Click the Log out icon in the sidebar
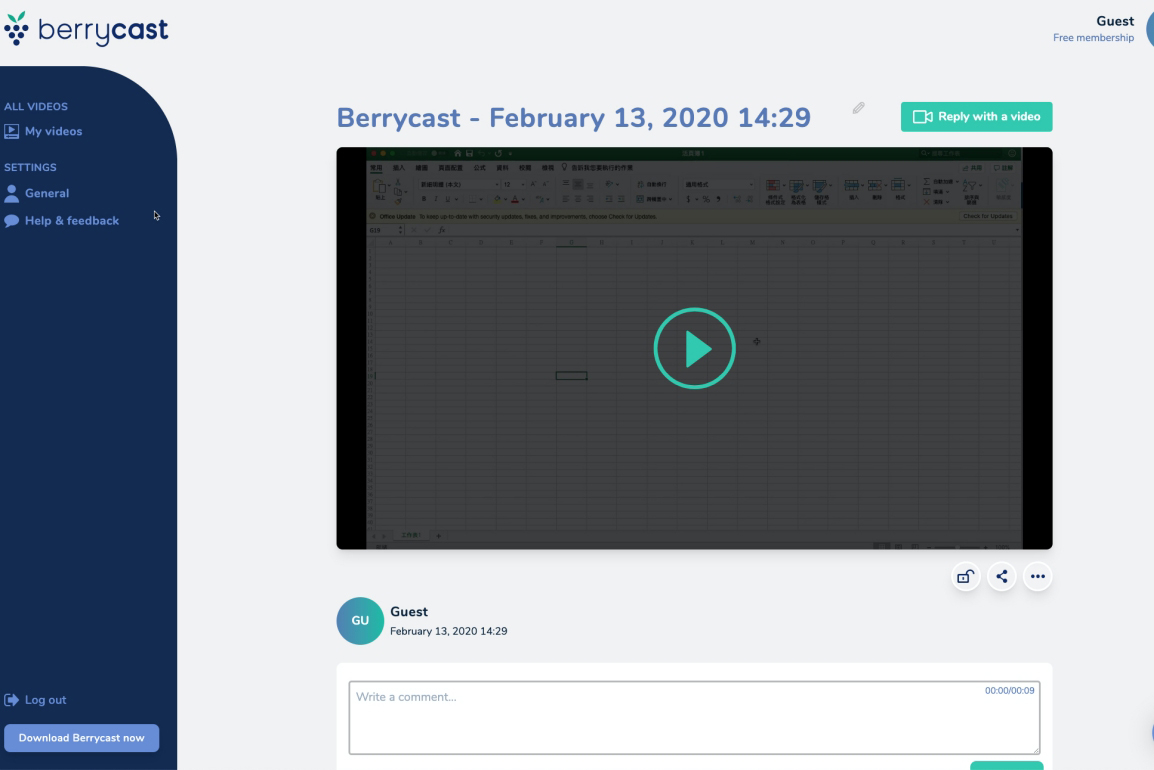 (11, 699)
